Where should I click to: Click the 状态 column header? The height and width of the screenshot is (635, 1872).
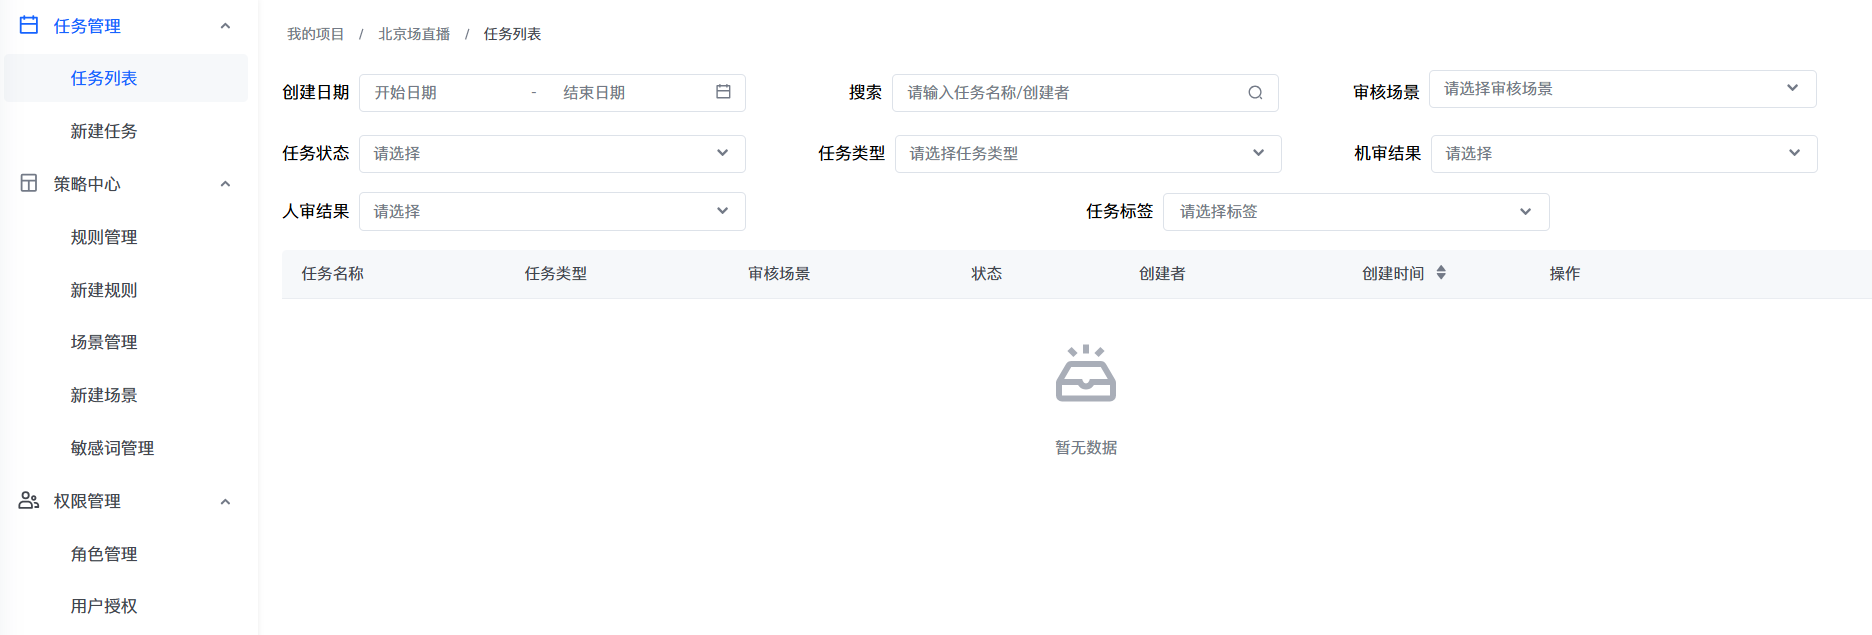(987, 273)
